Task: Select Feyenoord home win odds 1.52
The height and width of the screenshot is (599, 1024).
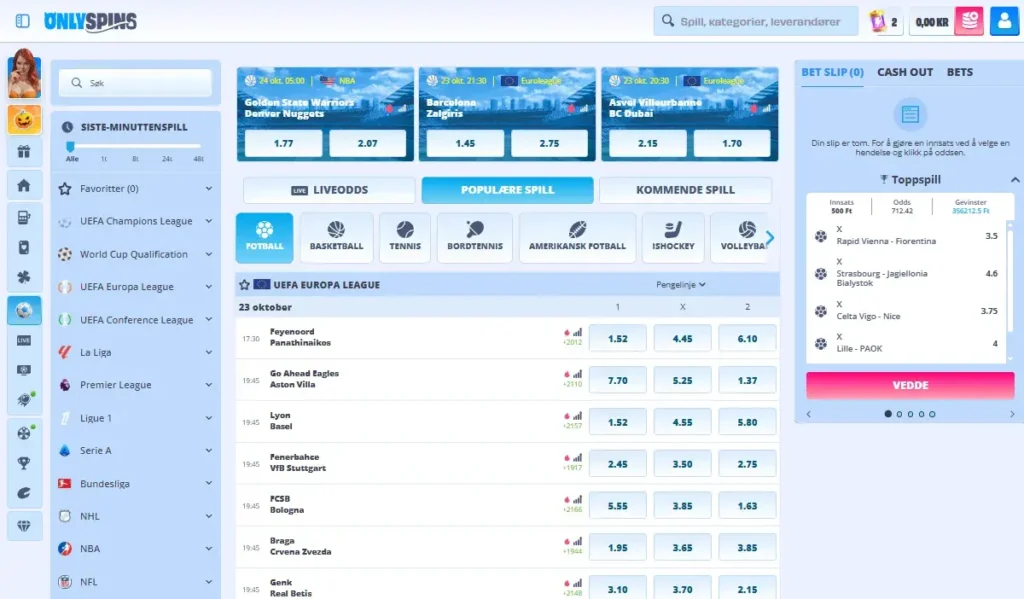Action: pyautogui.click(x=617, y=338)
